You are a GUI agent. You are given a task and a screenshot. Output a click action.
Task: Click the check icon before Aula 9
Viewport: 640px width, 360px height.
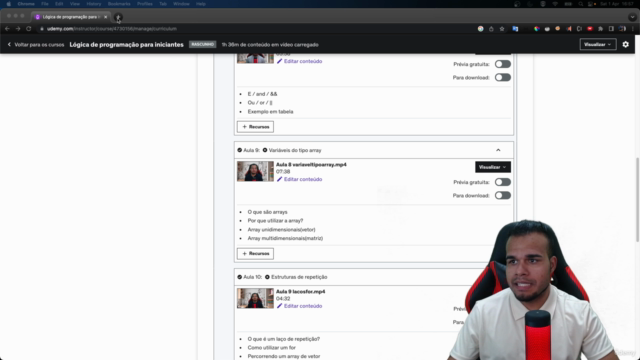(240, 150)
